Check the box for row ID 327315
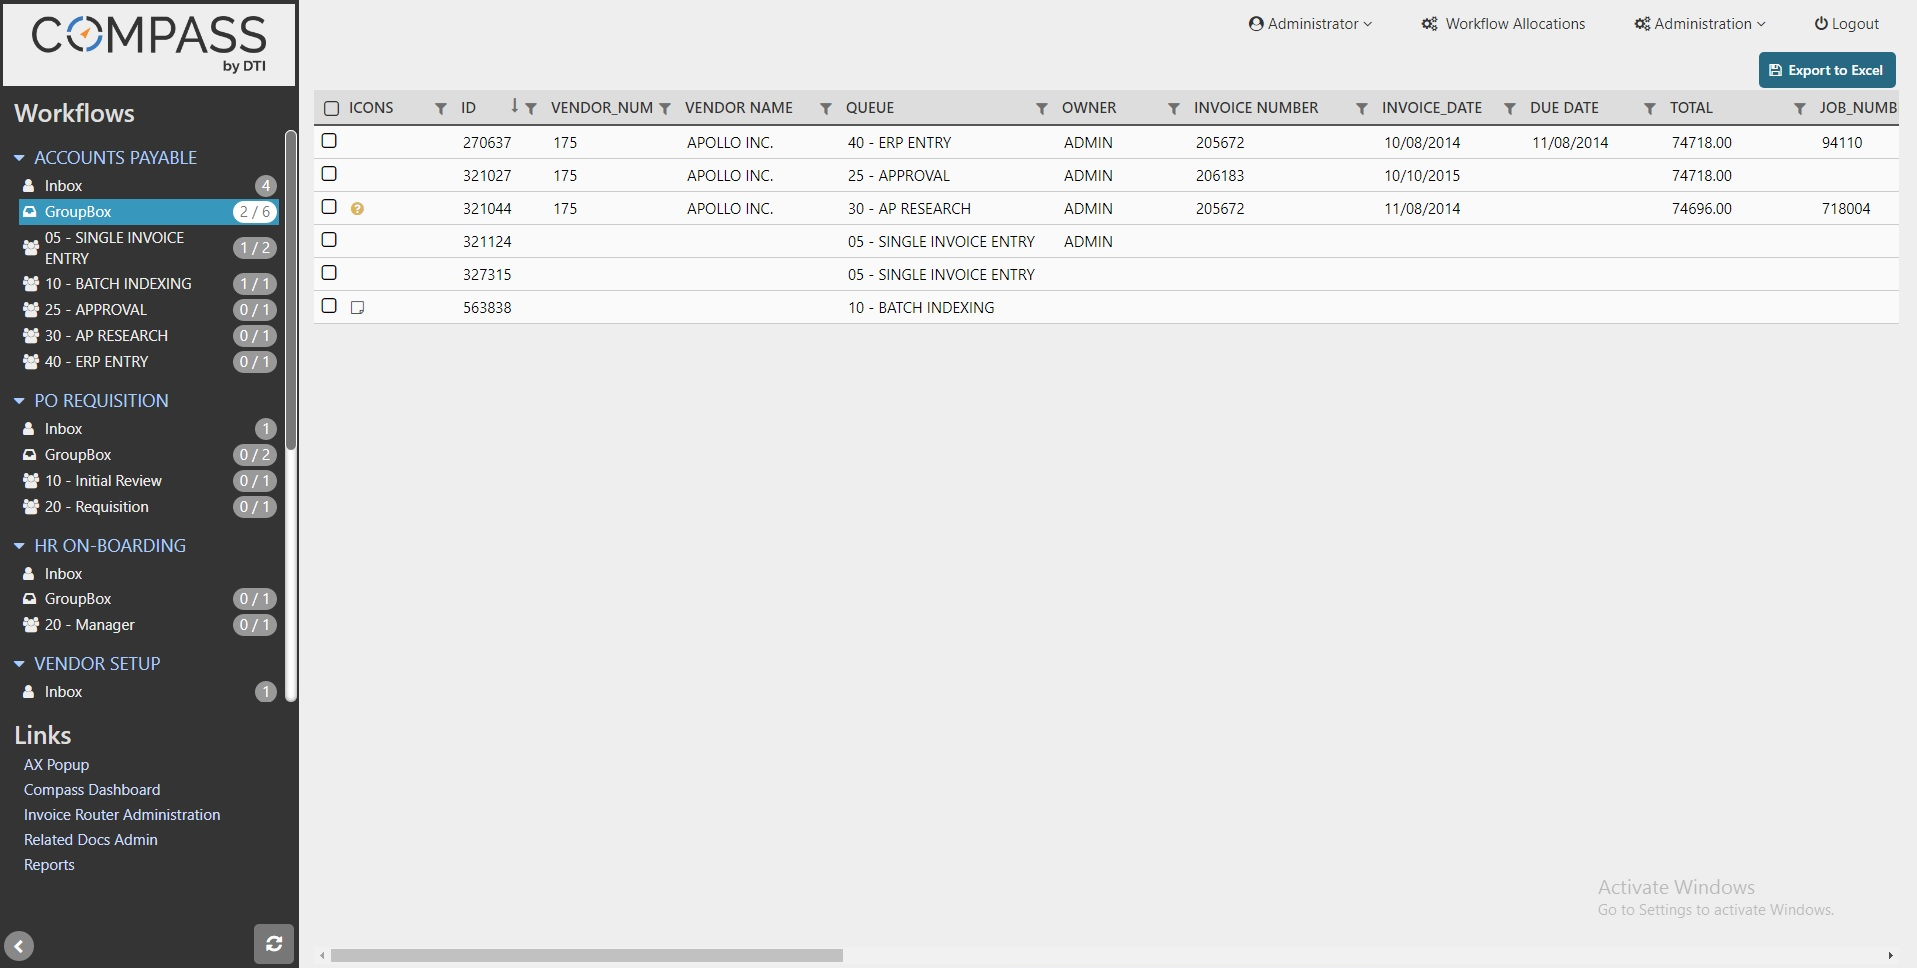The height and width of the screenshot is (968, 1917). (329, 273)
